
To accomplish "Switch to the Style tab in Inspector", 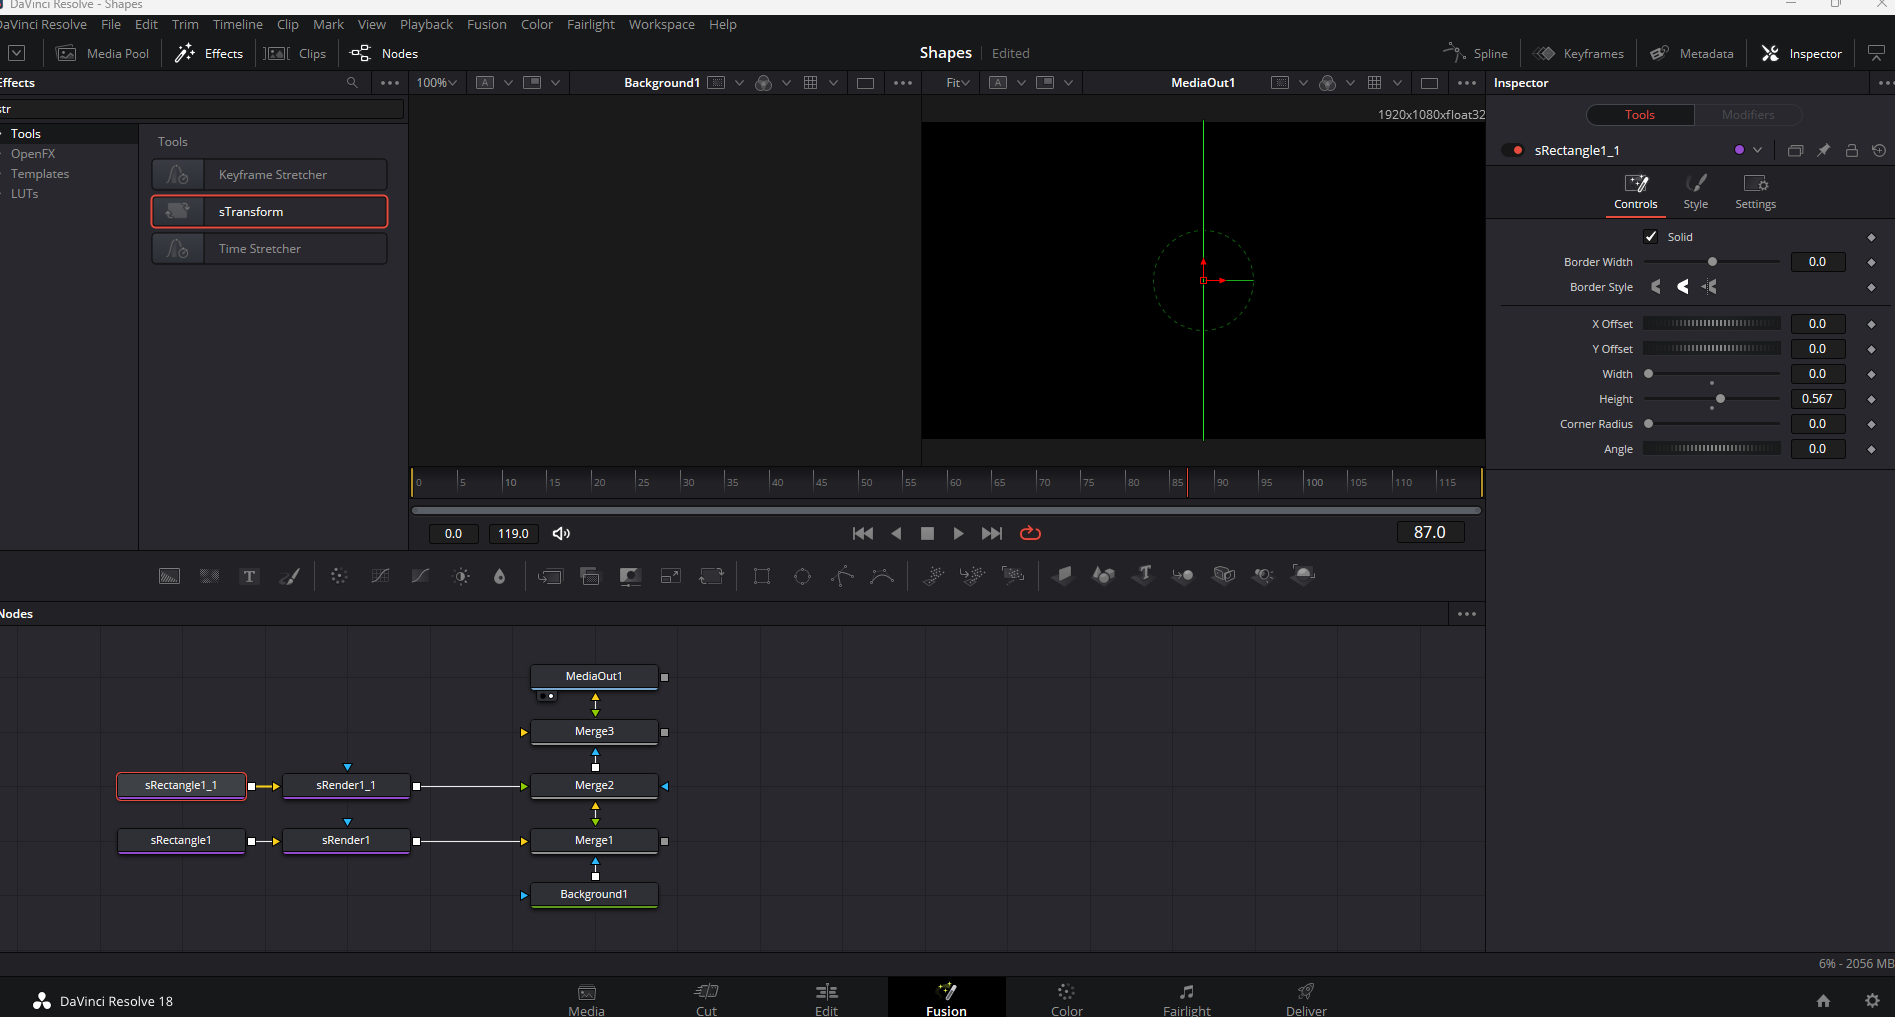I will click(1696, 192).
